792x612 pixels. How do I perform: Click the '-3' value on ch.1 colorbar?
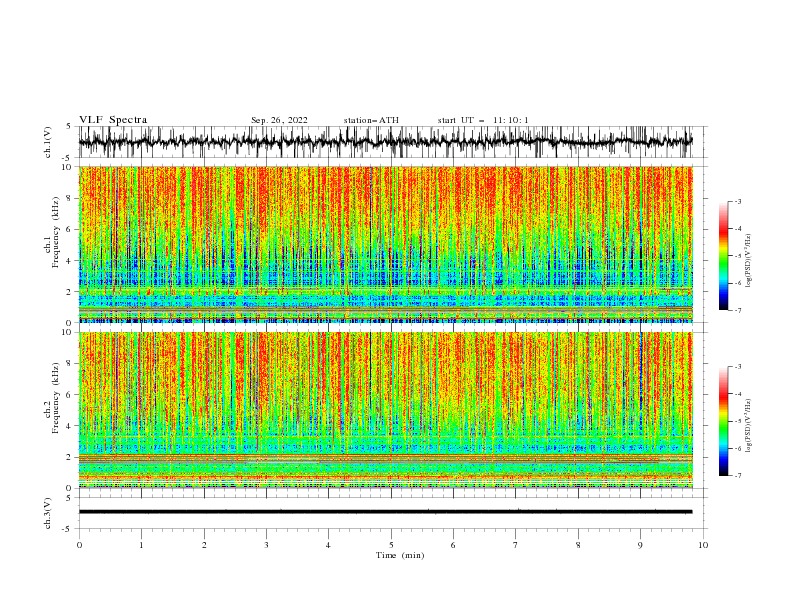click(737, 201)
